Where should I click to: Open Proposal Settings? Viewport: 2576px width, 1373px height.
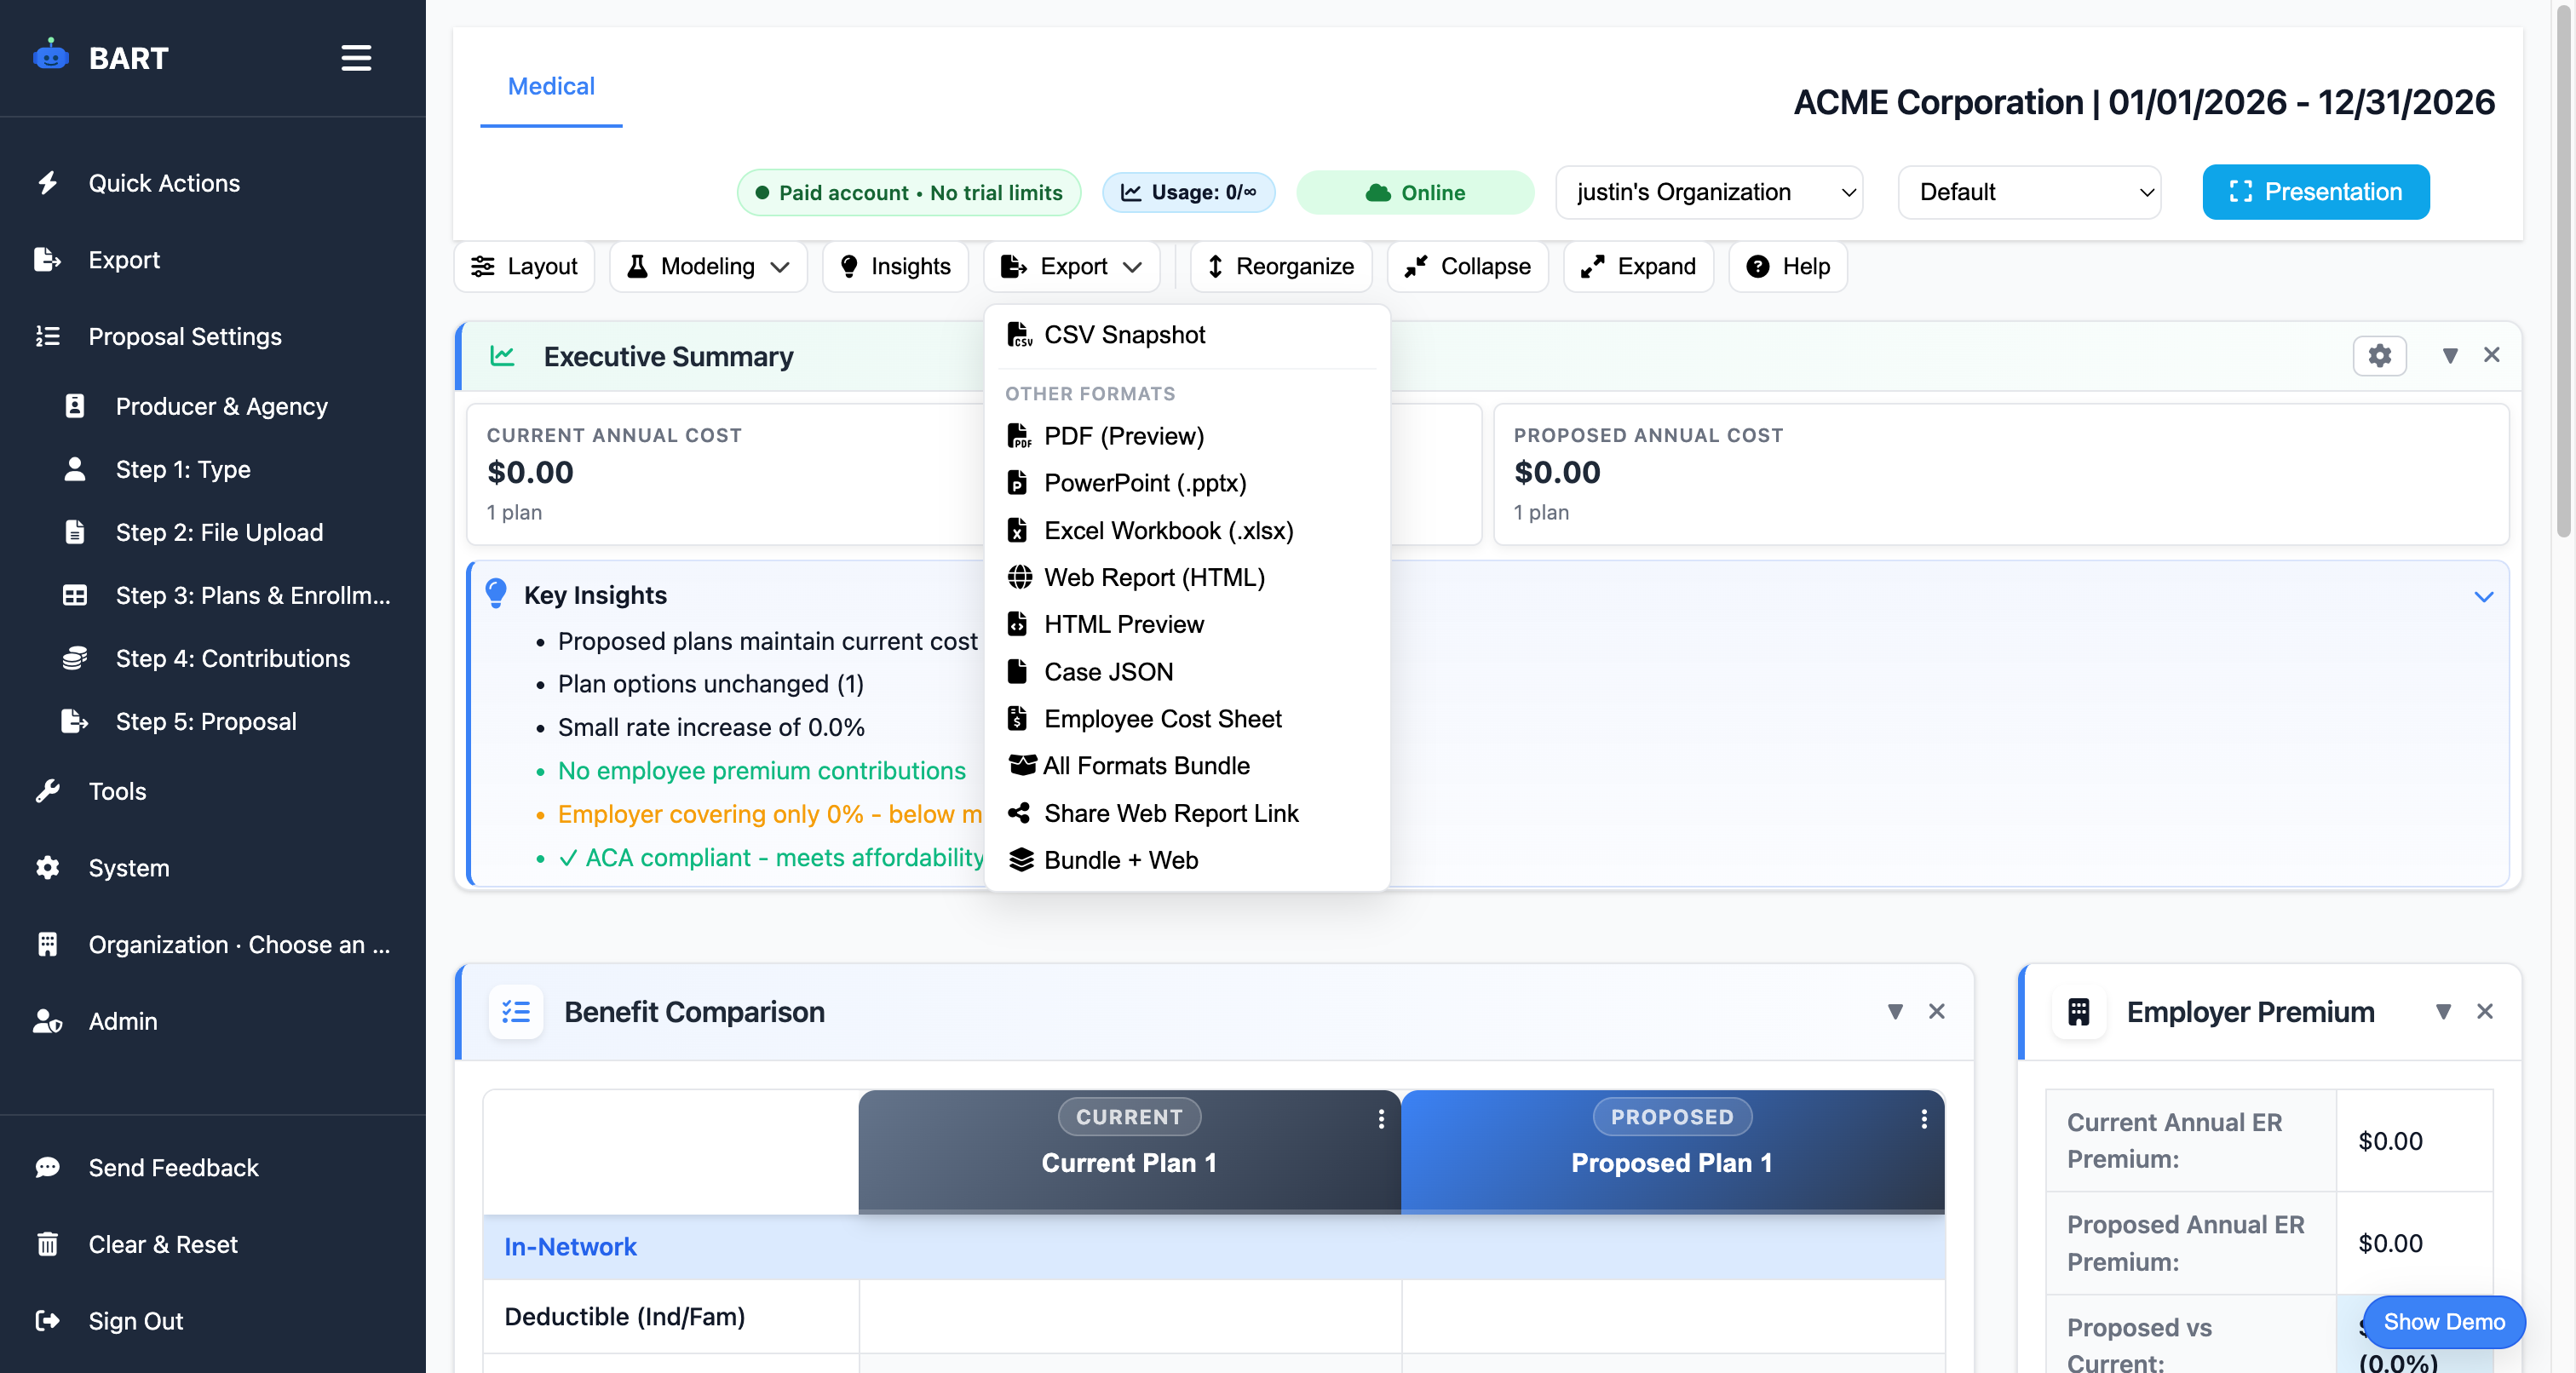(x=184, y=336)
